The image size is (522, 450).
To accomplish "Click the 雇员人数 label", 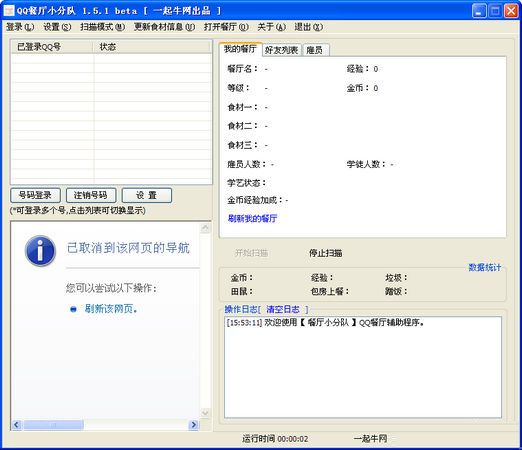I will pos(247,164).
